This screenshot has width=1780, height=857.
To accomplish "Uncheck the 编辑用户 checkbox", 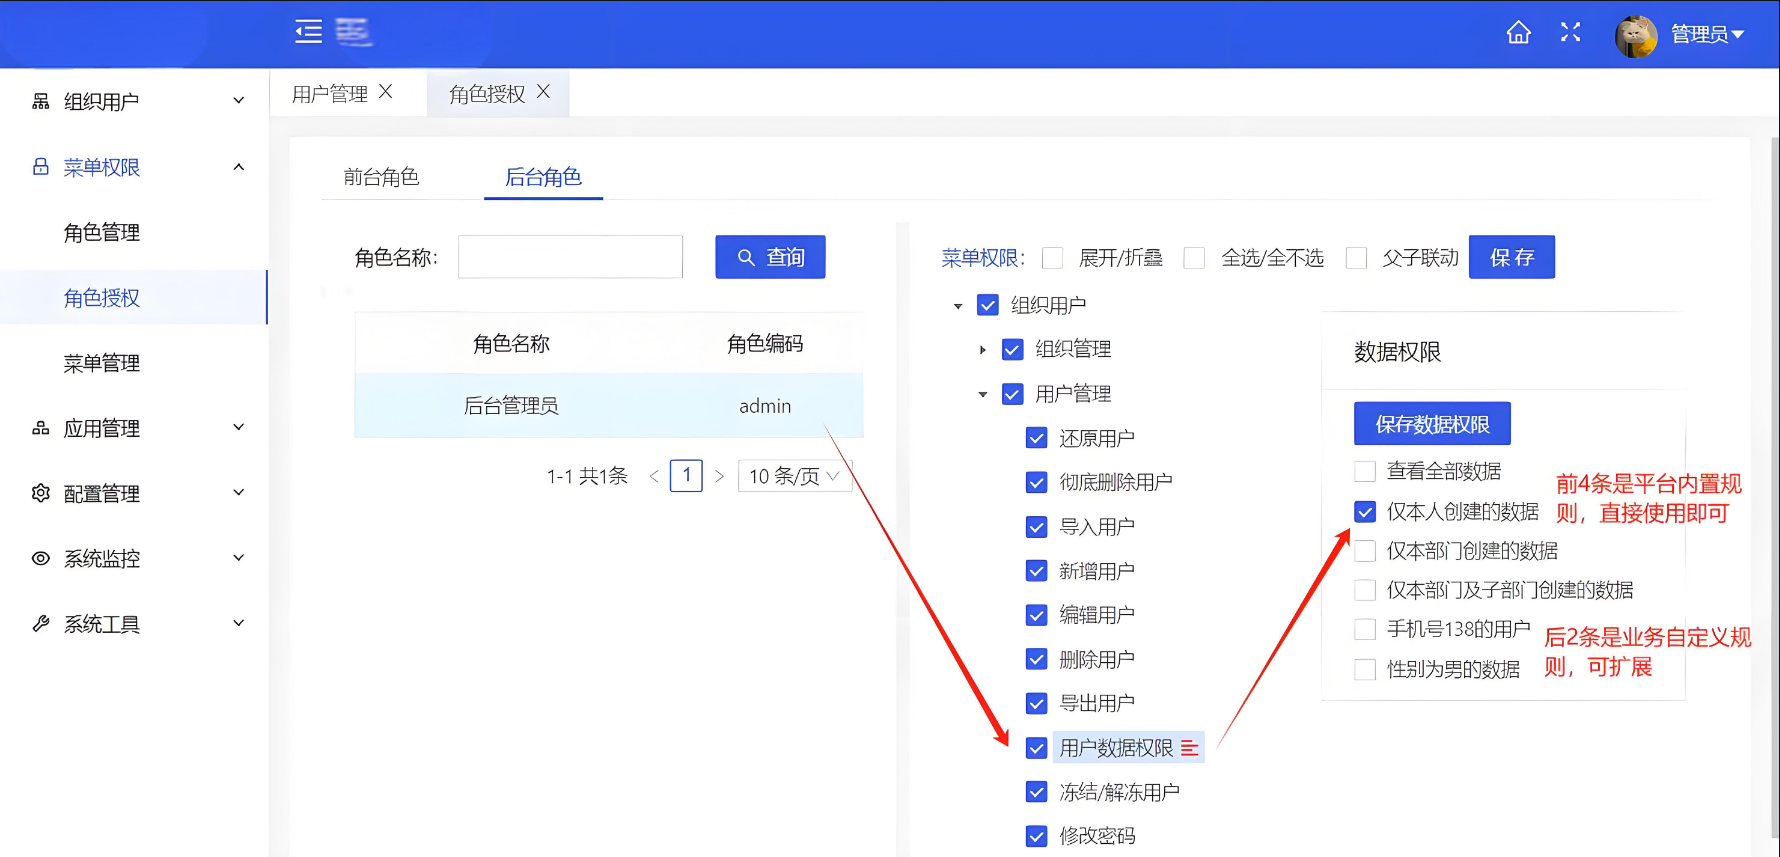I will [1037, 615].
